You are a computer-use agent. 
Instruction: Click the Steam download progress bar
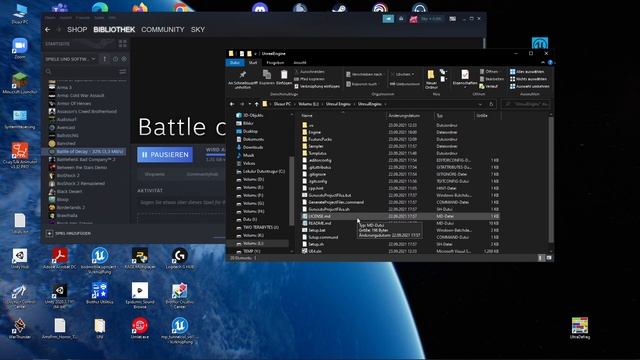[x=215, y=155]
